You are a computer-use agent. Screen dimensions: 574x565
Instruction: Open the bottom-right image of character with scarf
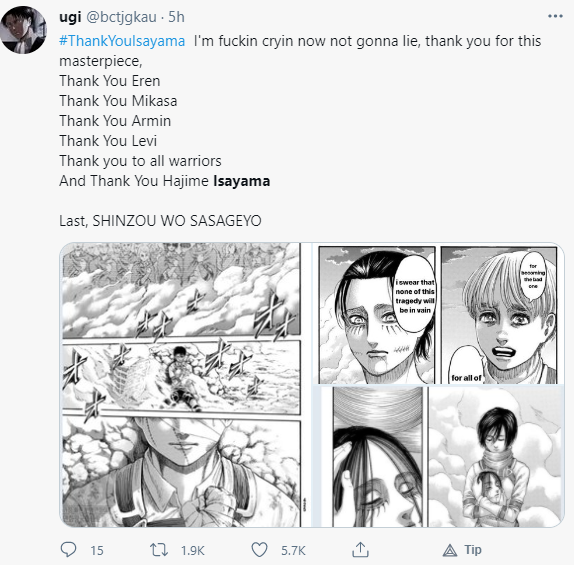coord(496,457)
